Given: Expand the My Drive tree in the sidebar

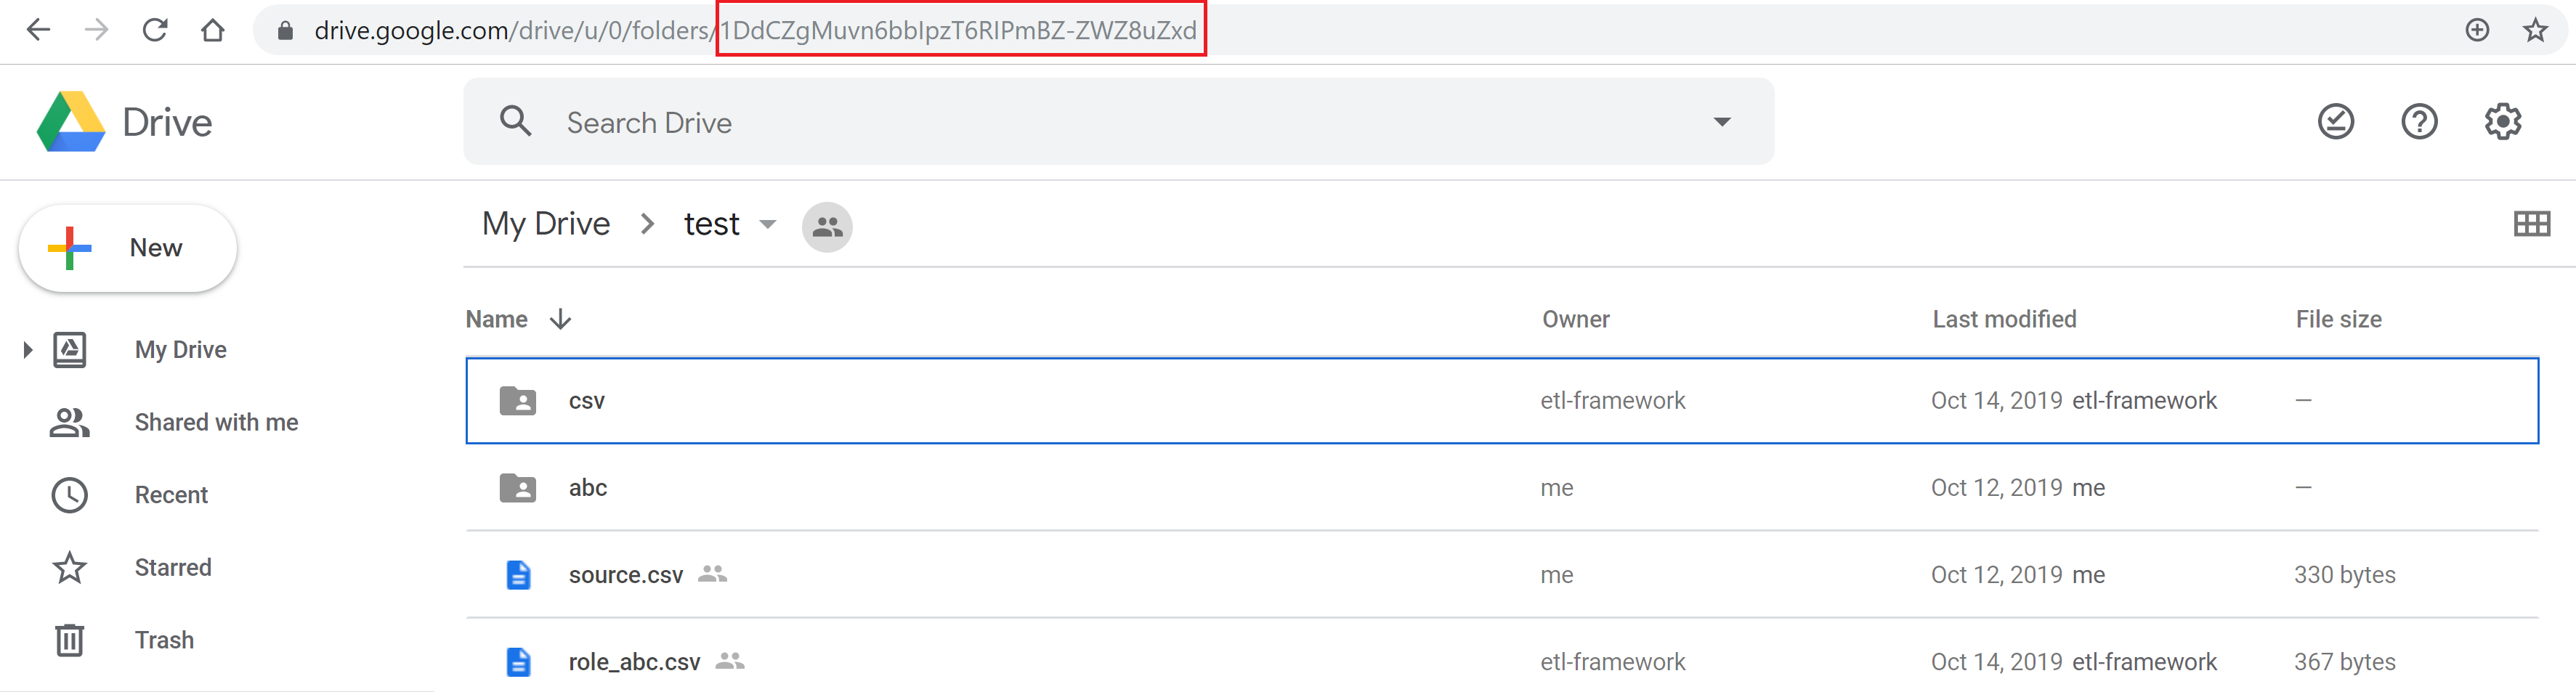Looking at the screenshot, I should [28, 350].
